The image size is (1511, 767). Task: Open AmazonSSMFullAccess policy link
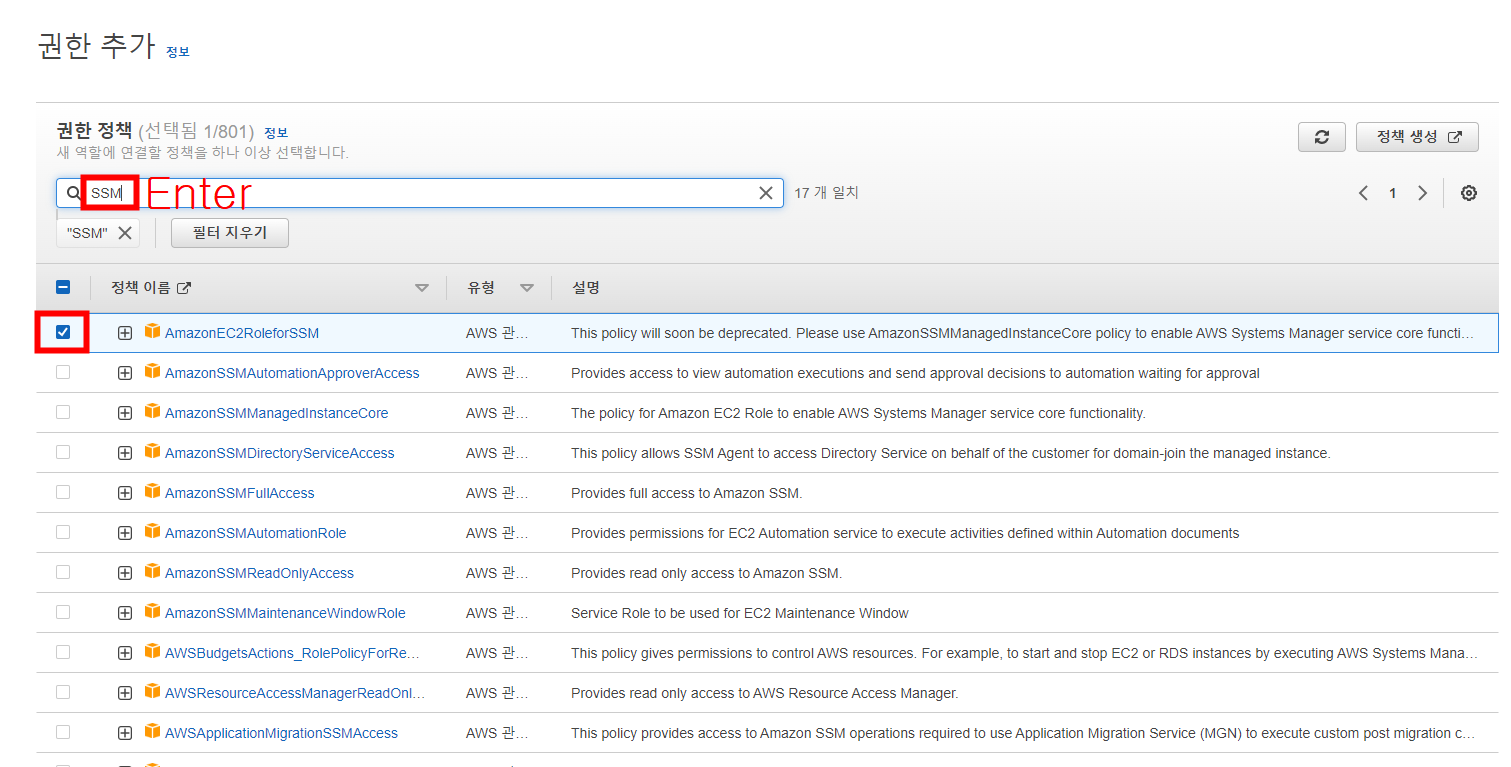pyautogui.click(x=240, y=493)
